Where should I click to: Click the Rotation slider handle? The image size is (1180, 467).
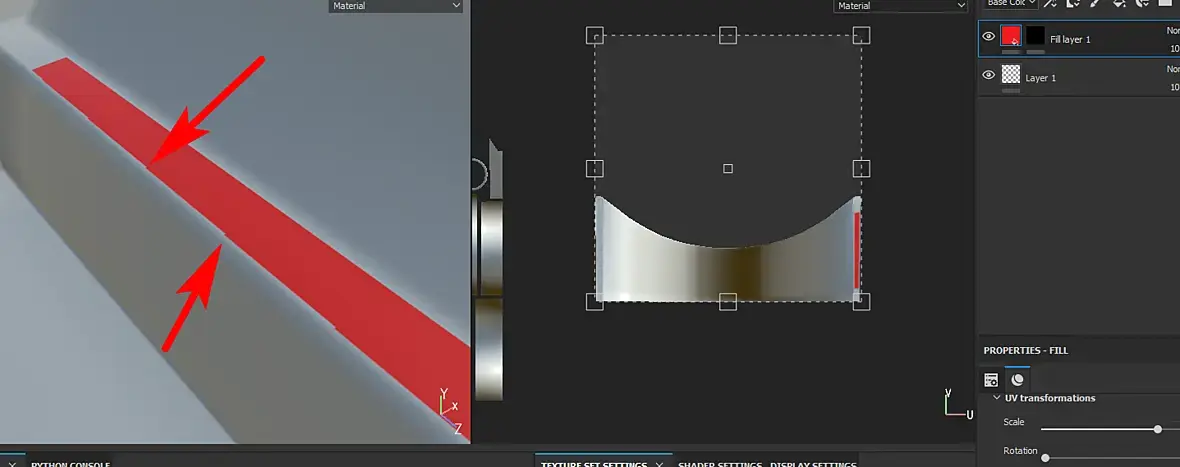pos(1045,458)
